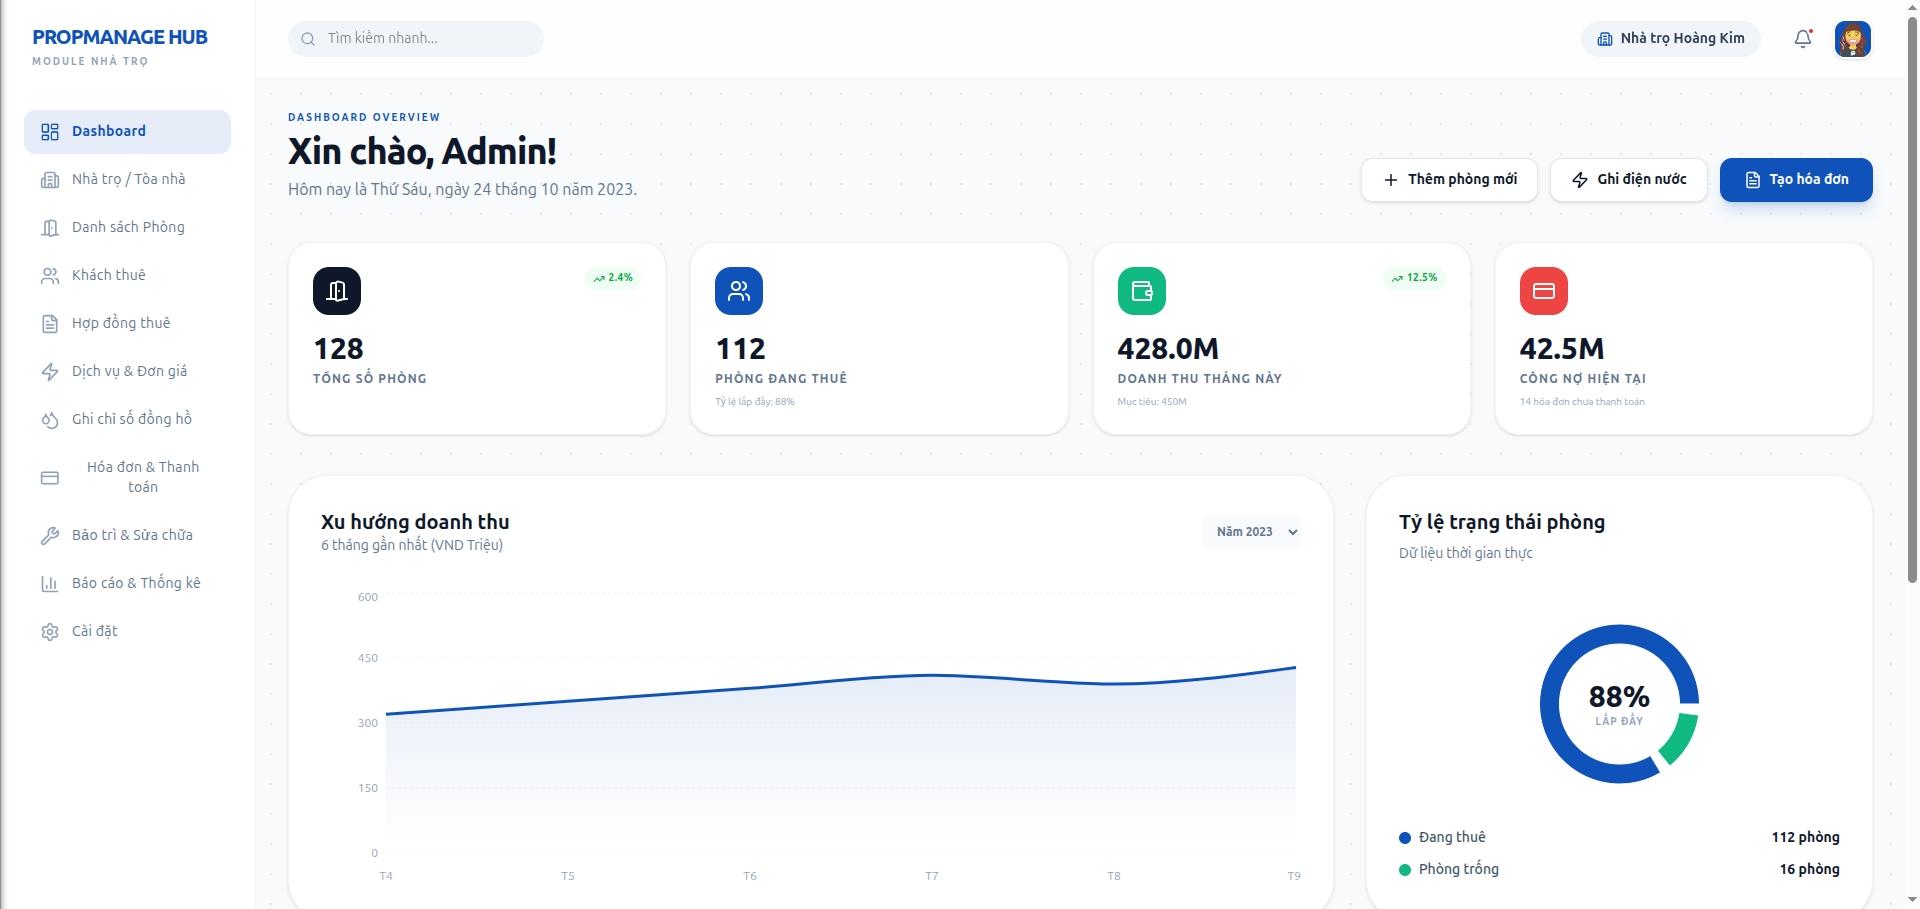Select the Dịch vụ & Đơn giá icon
The width and height of the screenshot is (1920, 909).
pos(50,371)
